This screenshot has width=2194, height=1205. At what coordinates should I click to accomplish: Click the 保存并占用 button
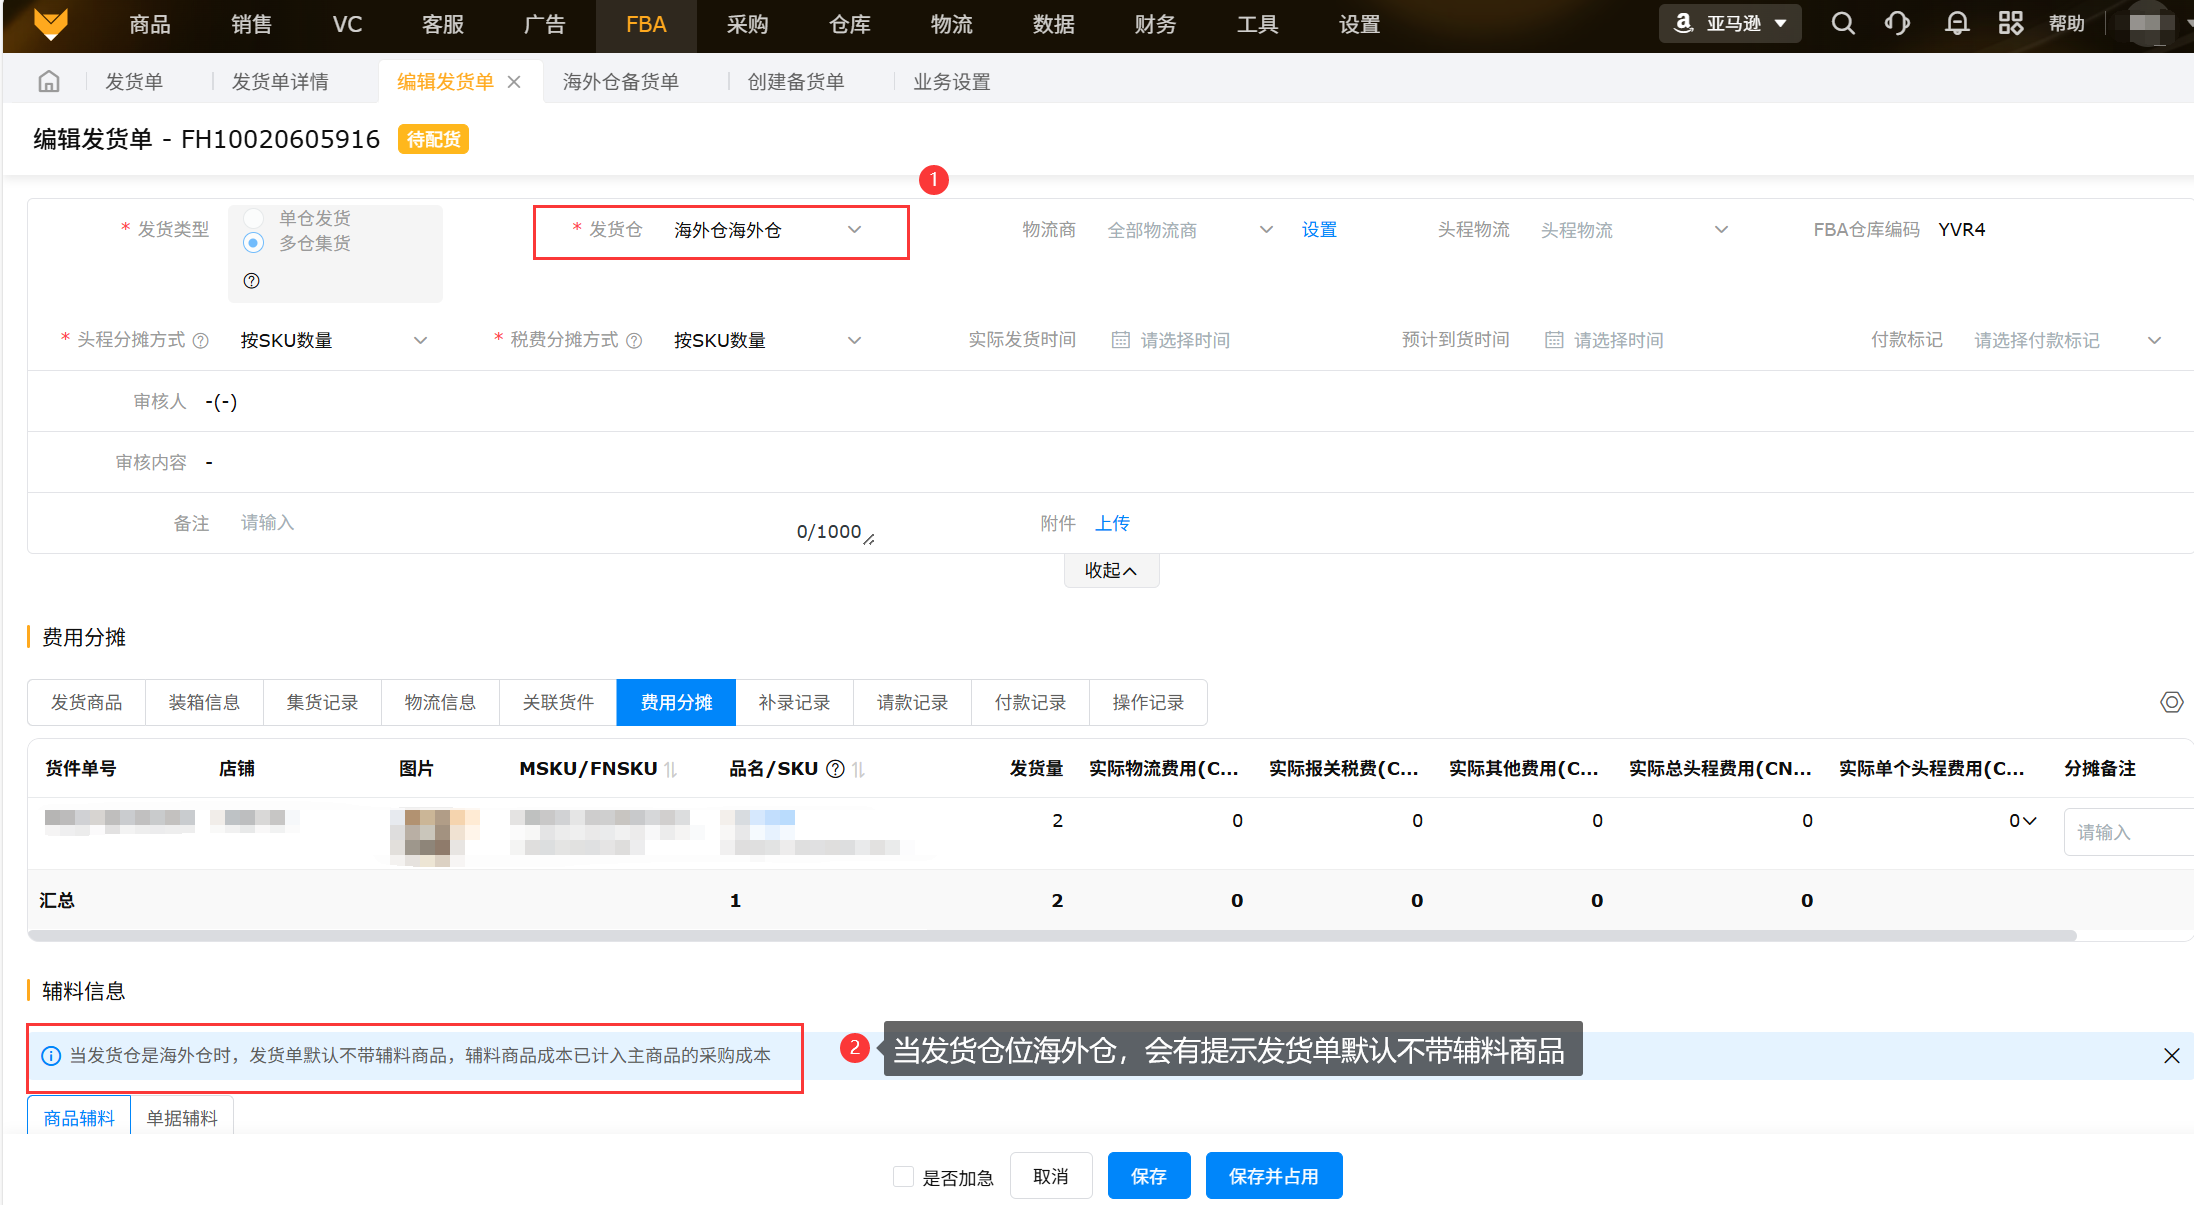coord(1273,1176)
